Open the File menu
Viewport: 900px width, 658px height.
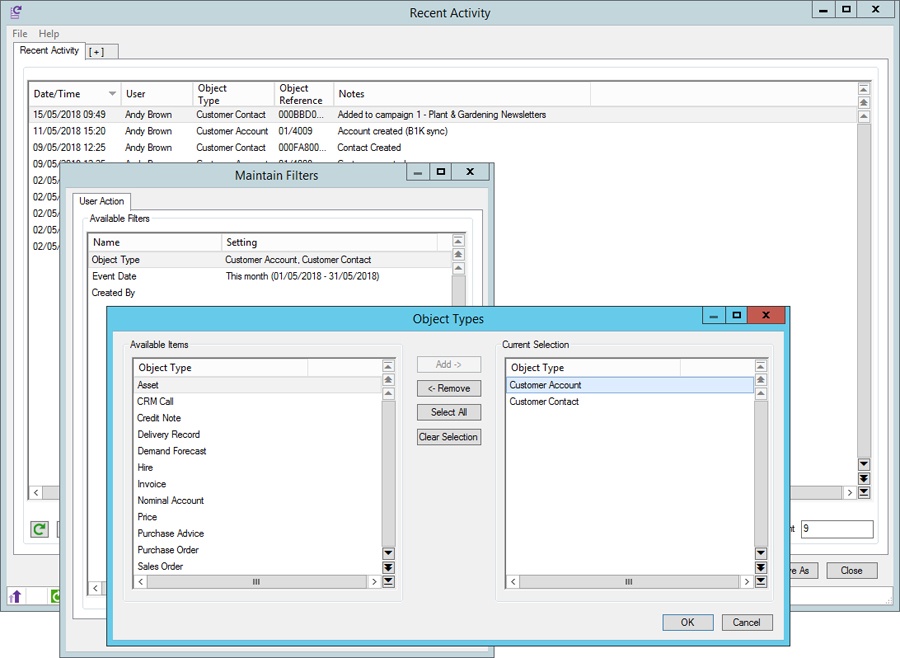click(20, 34)
